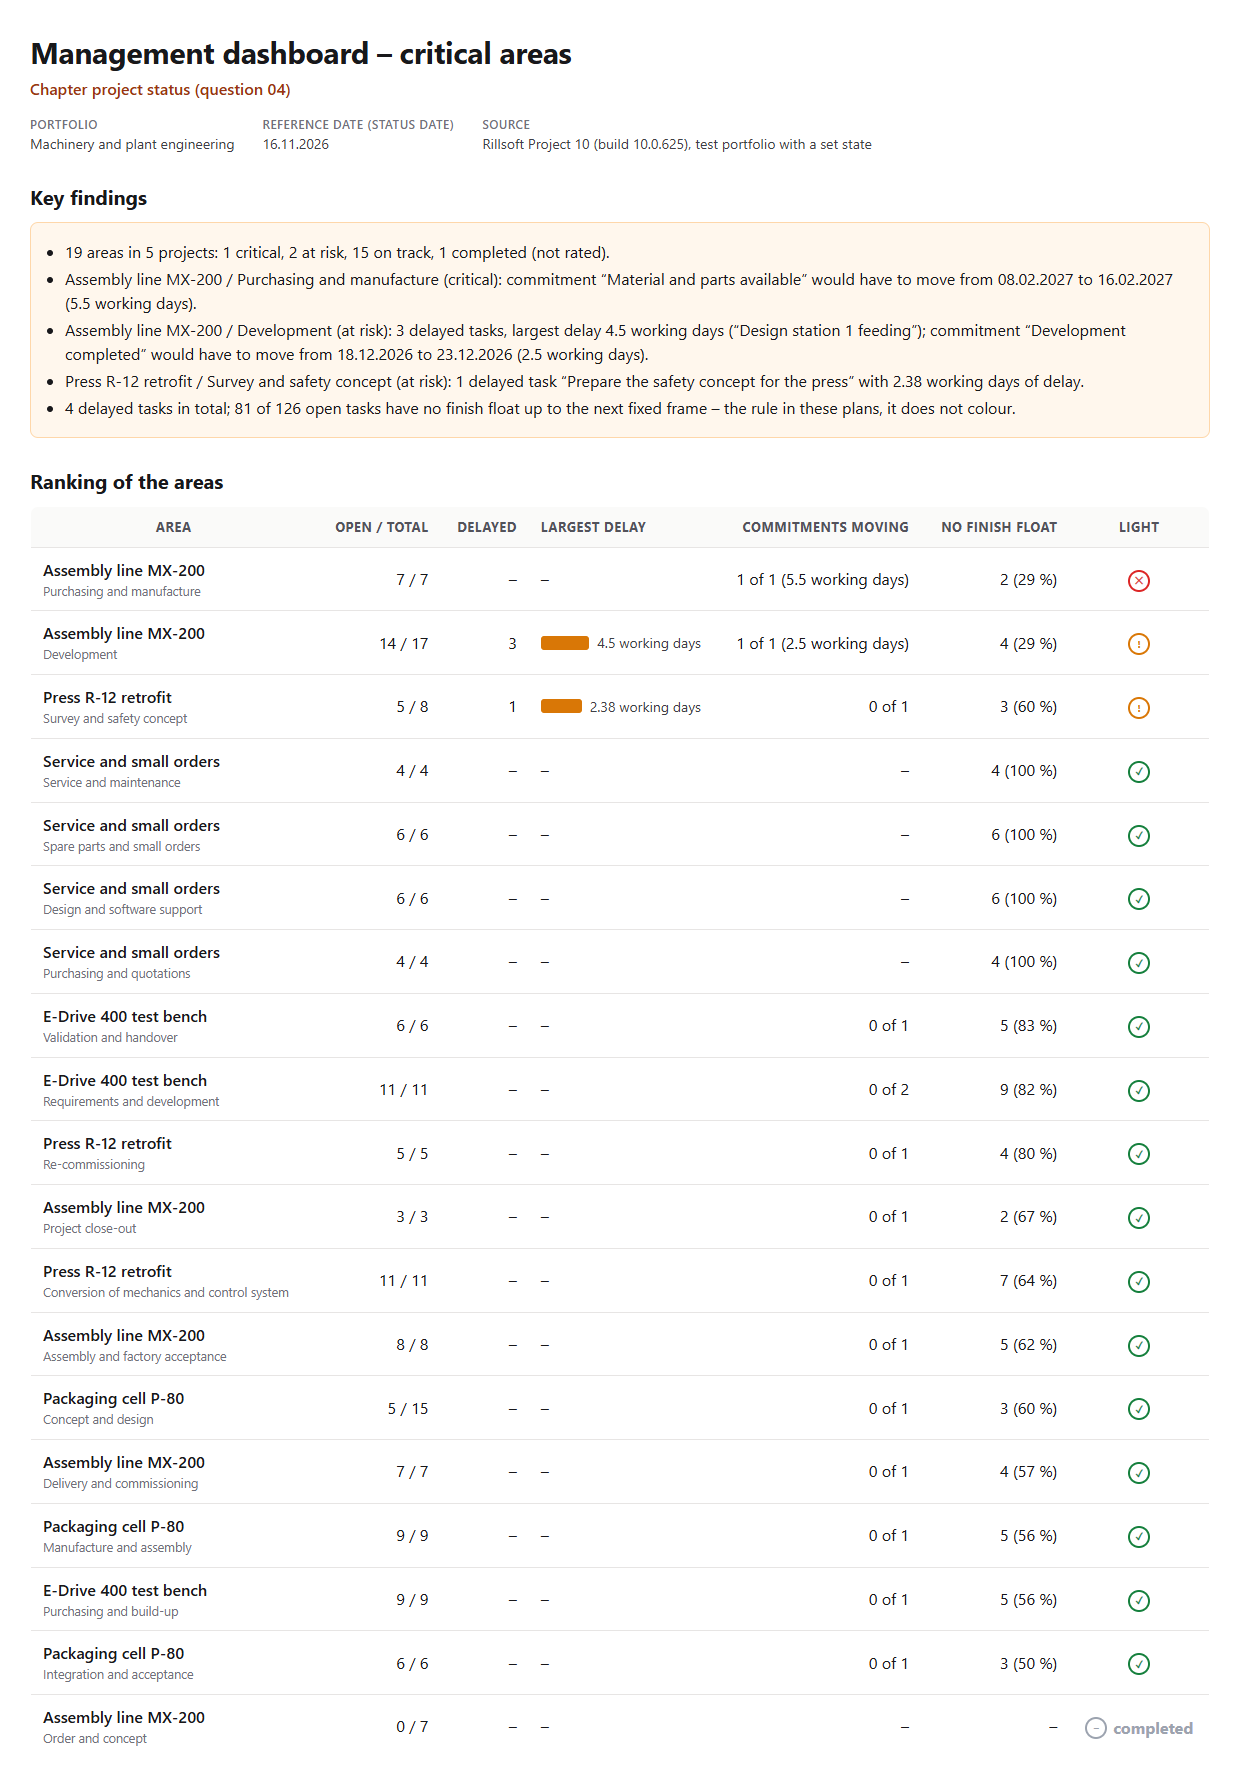
Task: Click green light for Design and software support
Action: 1138,899
